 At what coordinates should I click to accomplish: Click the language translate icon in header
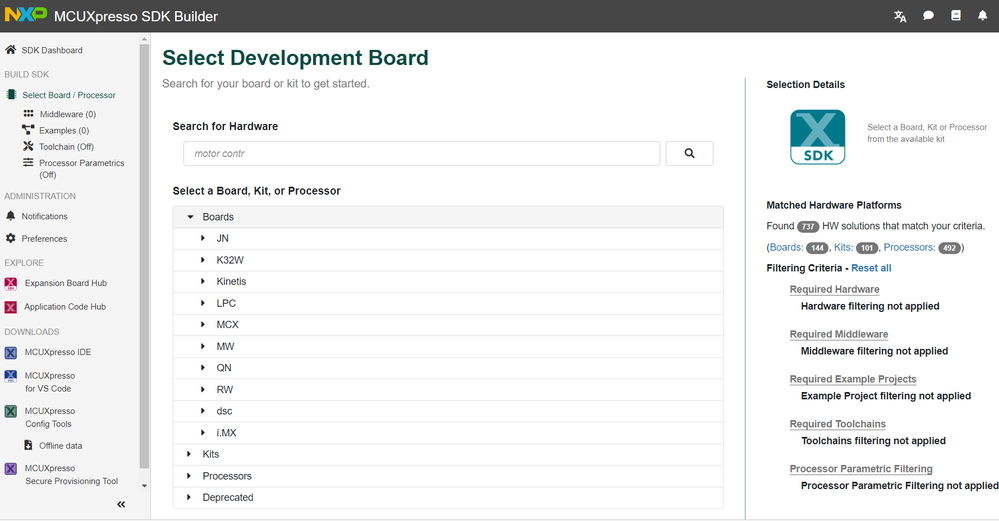coord(900,16)
